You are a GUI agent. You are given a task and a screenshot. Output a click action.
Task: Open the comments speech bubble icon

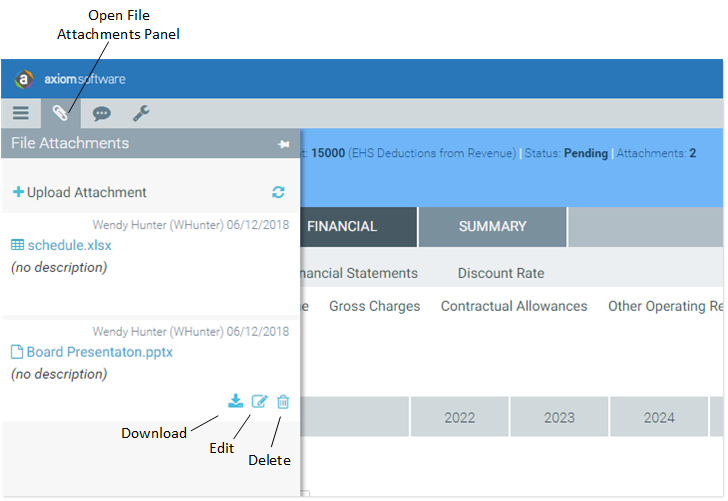pos(101,113)
